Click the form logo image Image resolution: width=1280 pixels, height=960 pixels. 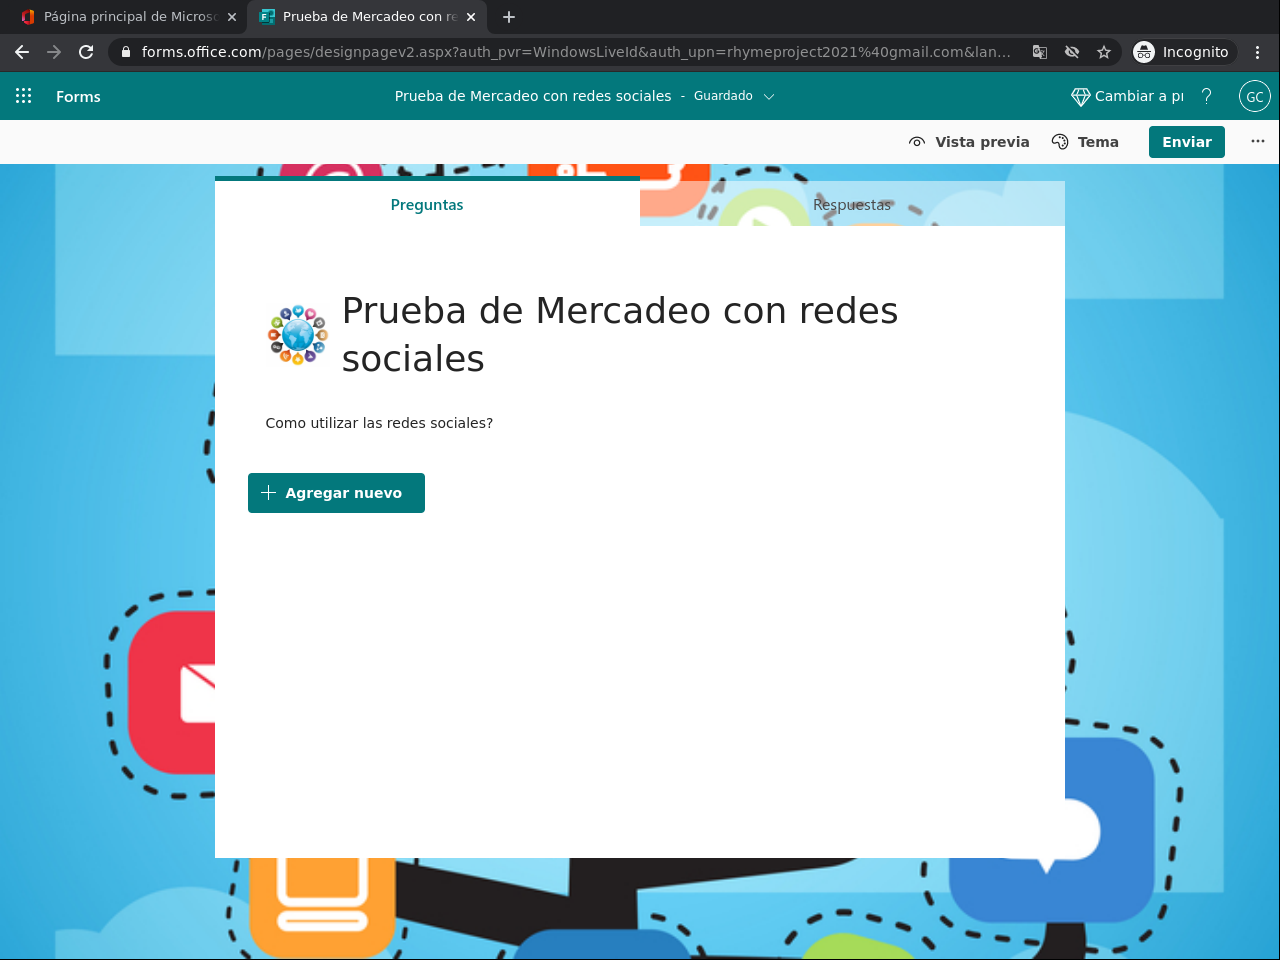pyautogui.click(x=298, y=335)
